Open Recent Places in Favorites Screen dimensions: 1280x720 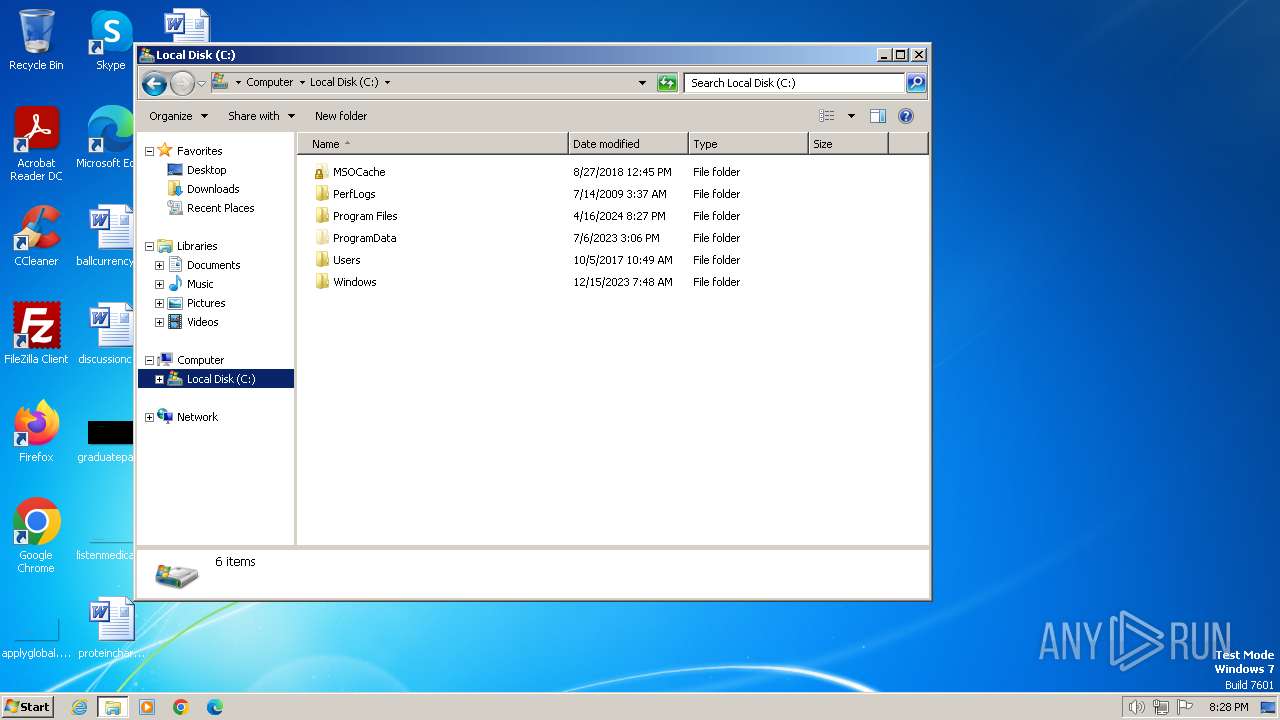[220, 208]
